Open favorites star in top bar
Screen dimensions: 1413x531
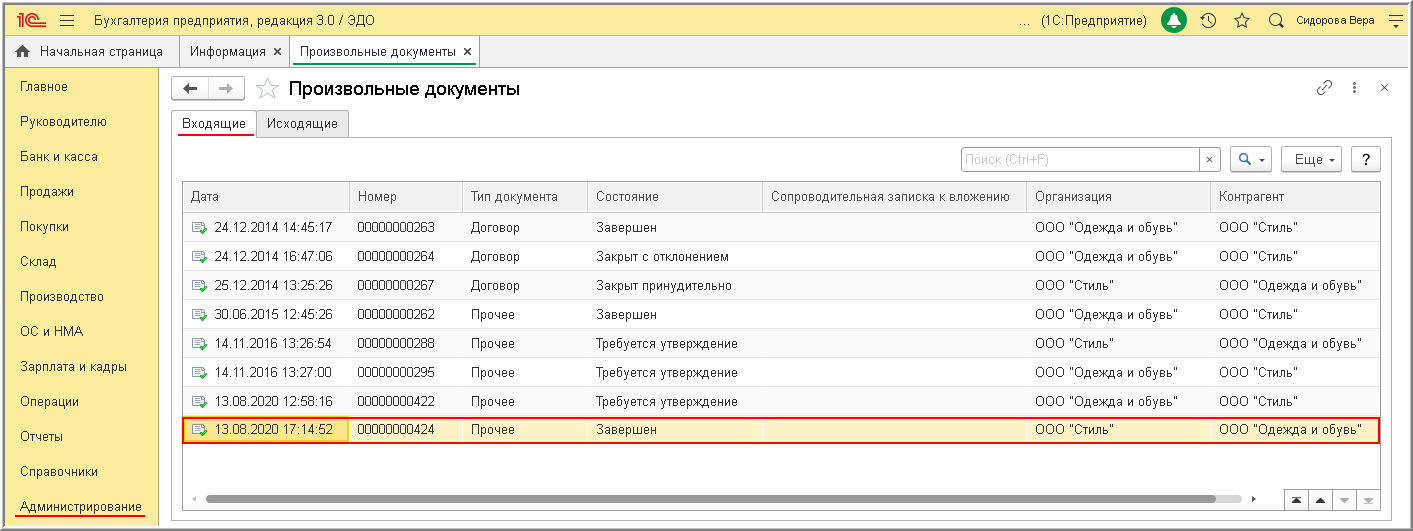coord(1241,20)
